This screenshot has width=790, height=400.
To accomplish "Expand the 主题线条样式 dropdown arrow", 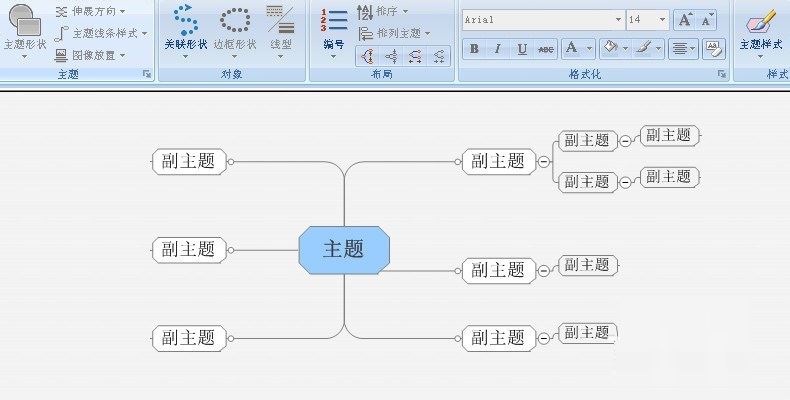I will point(145,34).
